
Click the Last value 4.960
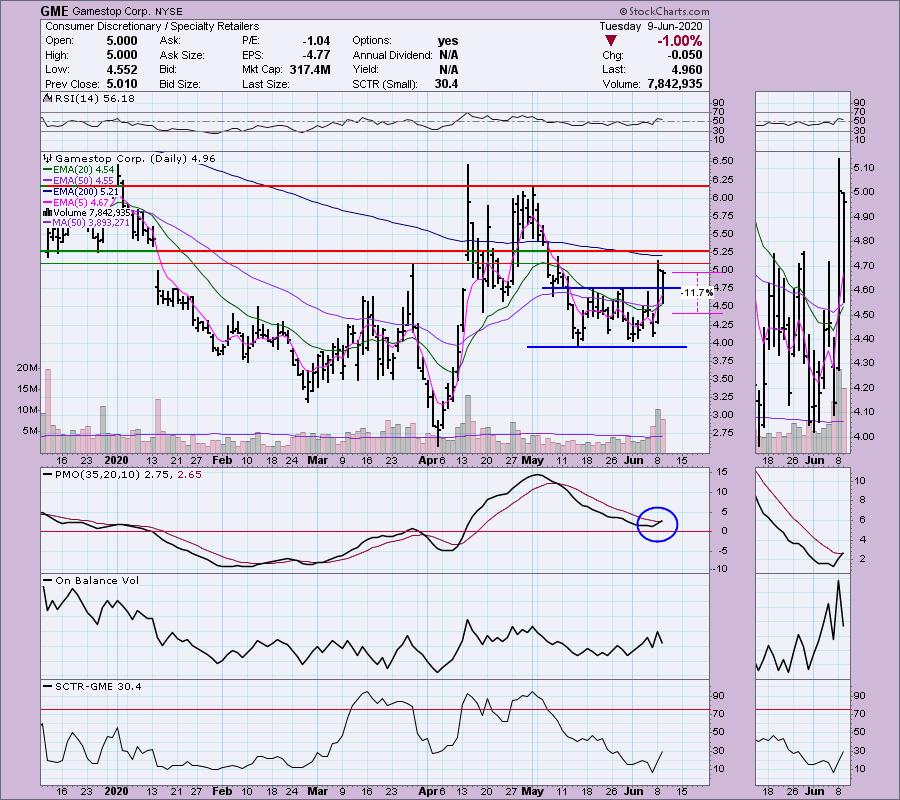click(686, 69)
